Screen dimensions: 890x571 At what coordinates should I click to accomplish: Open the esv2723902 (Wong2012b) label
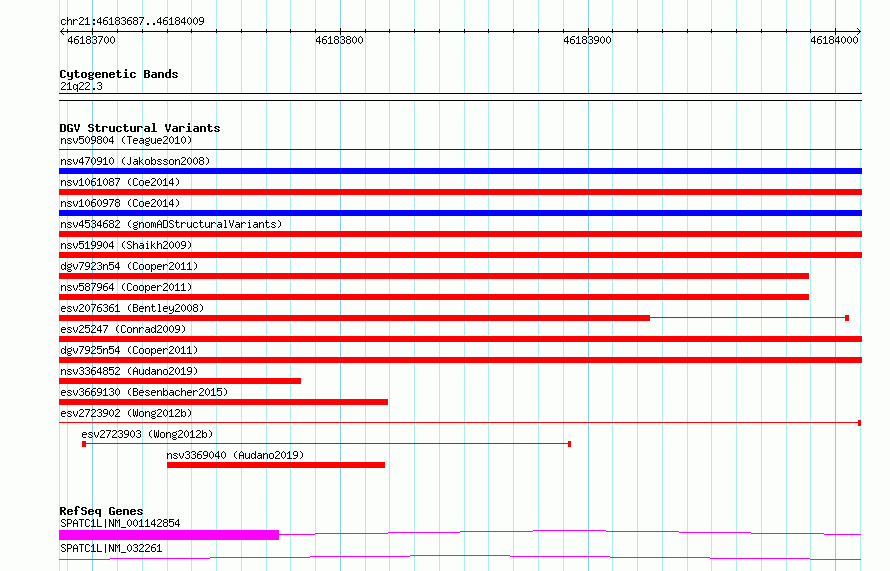pos(126,413)
